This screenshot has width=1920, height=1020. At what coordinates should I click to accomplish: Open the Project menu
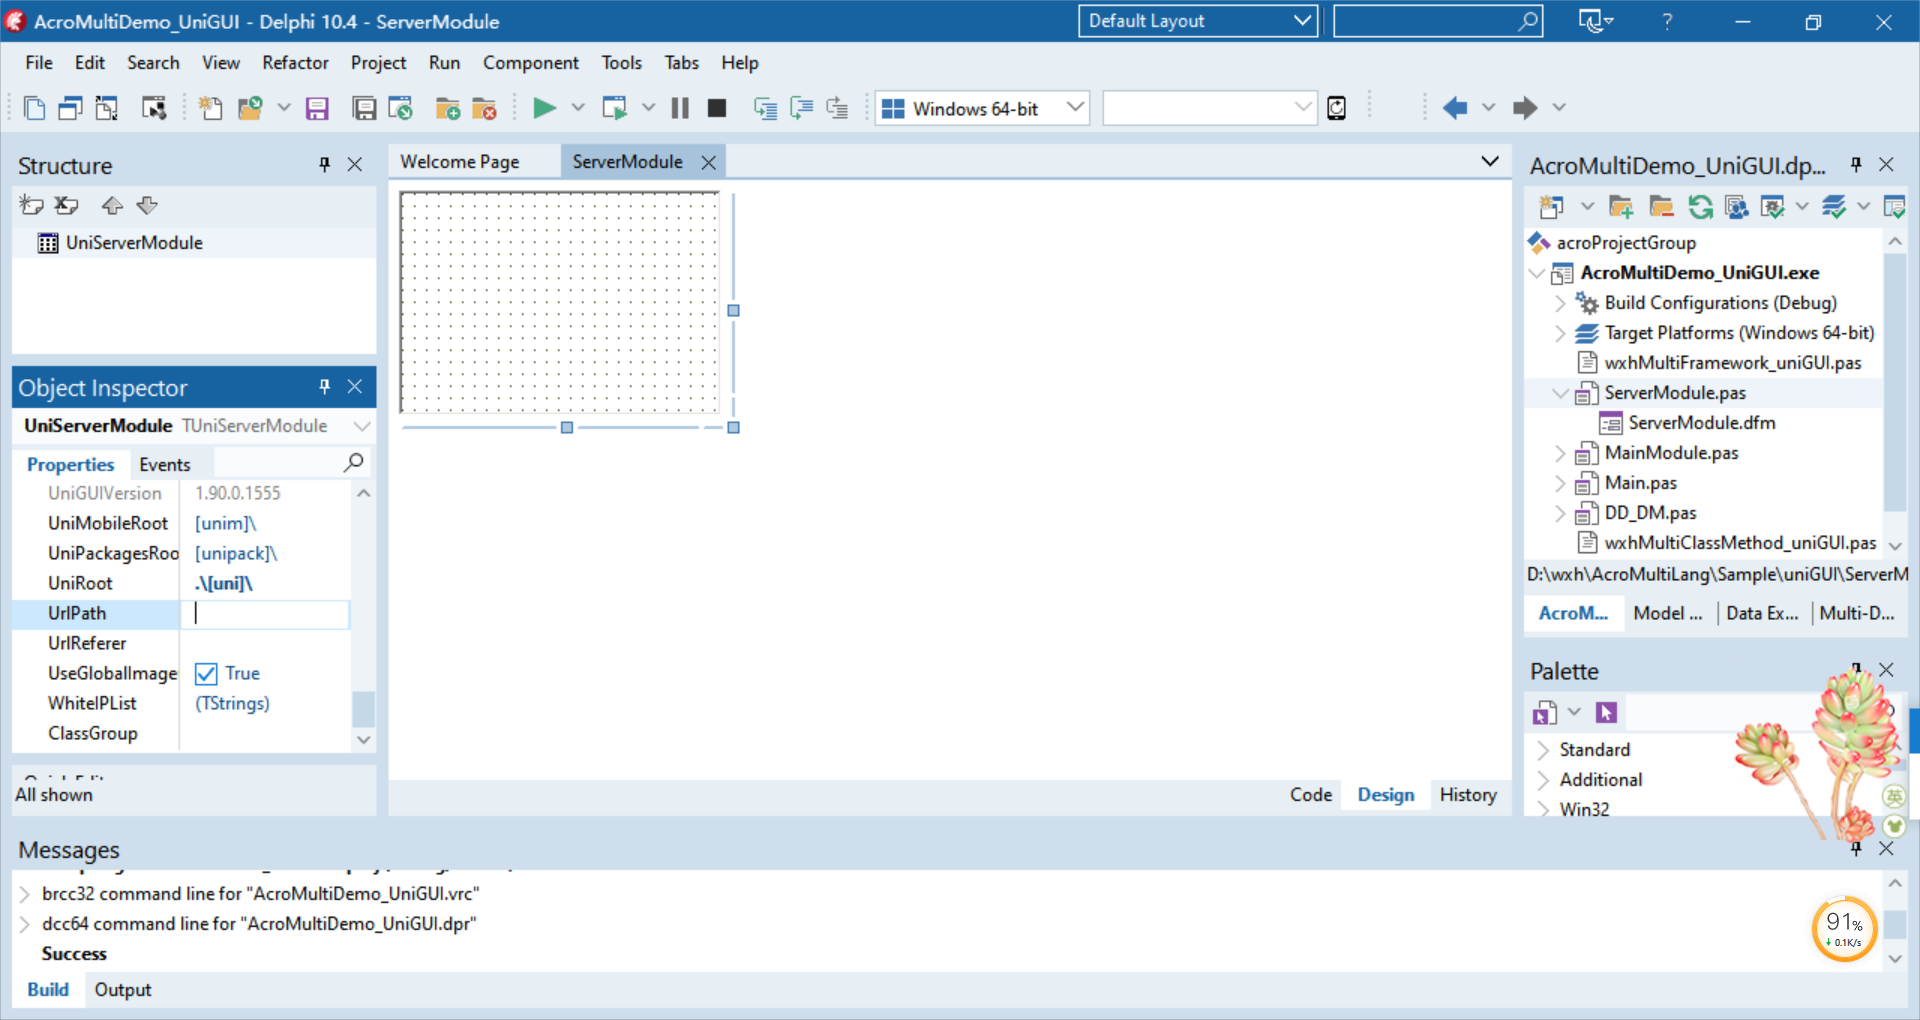[x=378, y=62]
